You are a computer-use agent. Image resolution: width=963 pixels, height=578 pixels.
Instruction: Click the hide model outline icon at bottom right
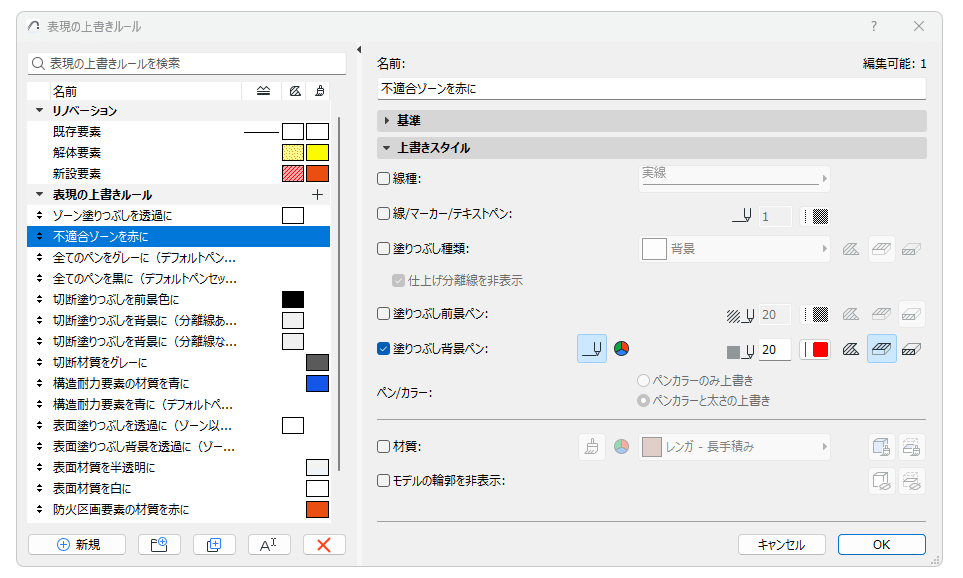[x=911, y=481]
